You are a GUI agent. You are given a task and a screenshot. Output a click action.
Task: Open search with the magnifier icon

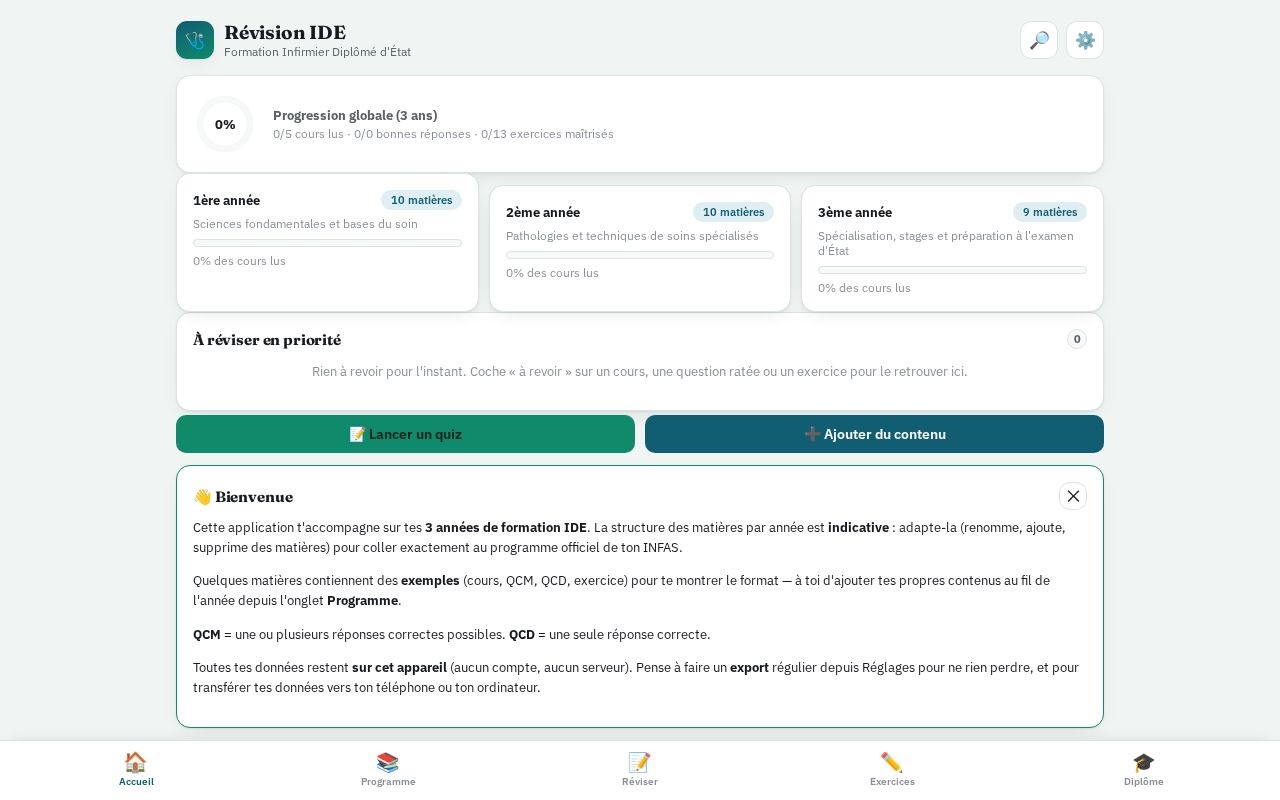coord(1039,40)
